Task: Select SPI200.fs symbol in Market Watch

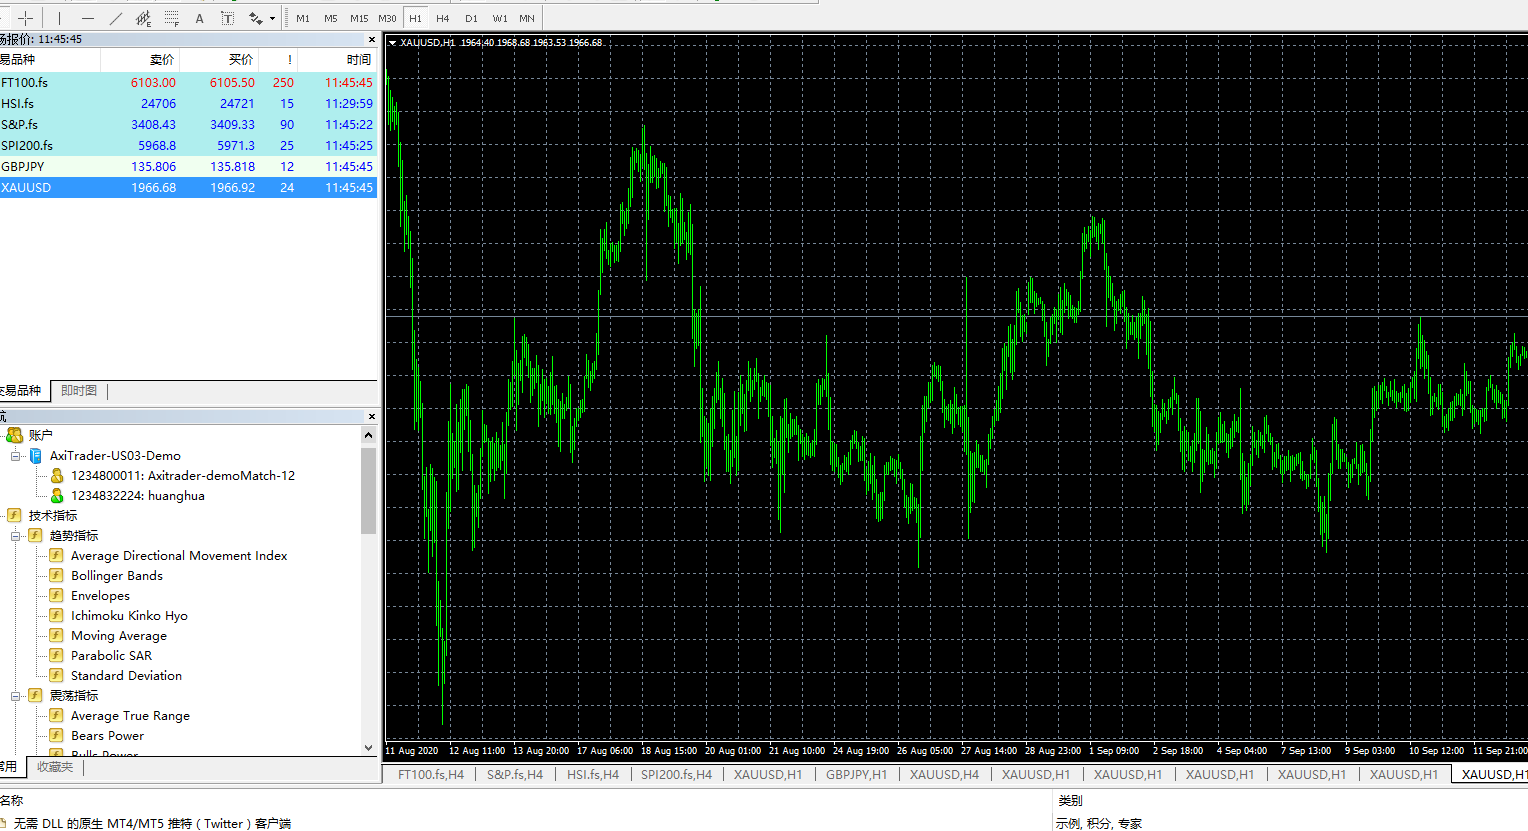Action: pos(27,146)
